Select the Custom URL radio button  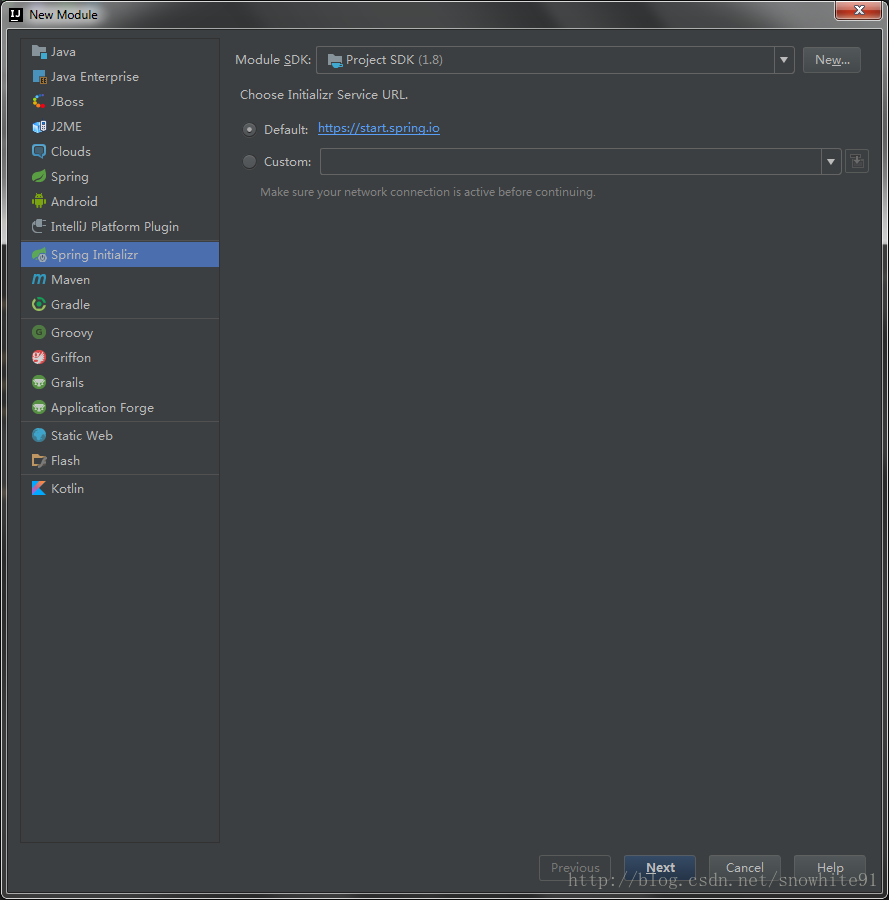(x=249, y=162)
